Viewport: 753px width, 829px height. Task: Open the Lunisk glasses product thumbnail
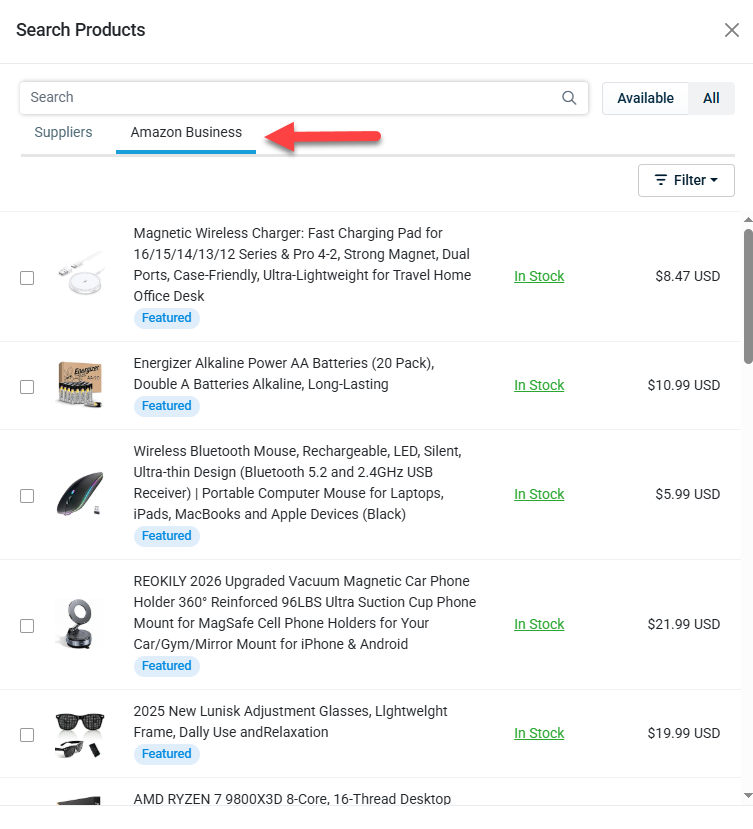[x=80, y=734]
